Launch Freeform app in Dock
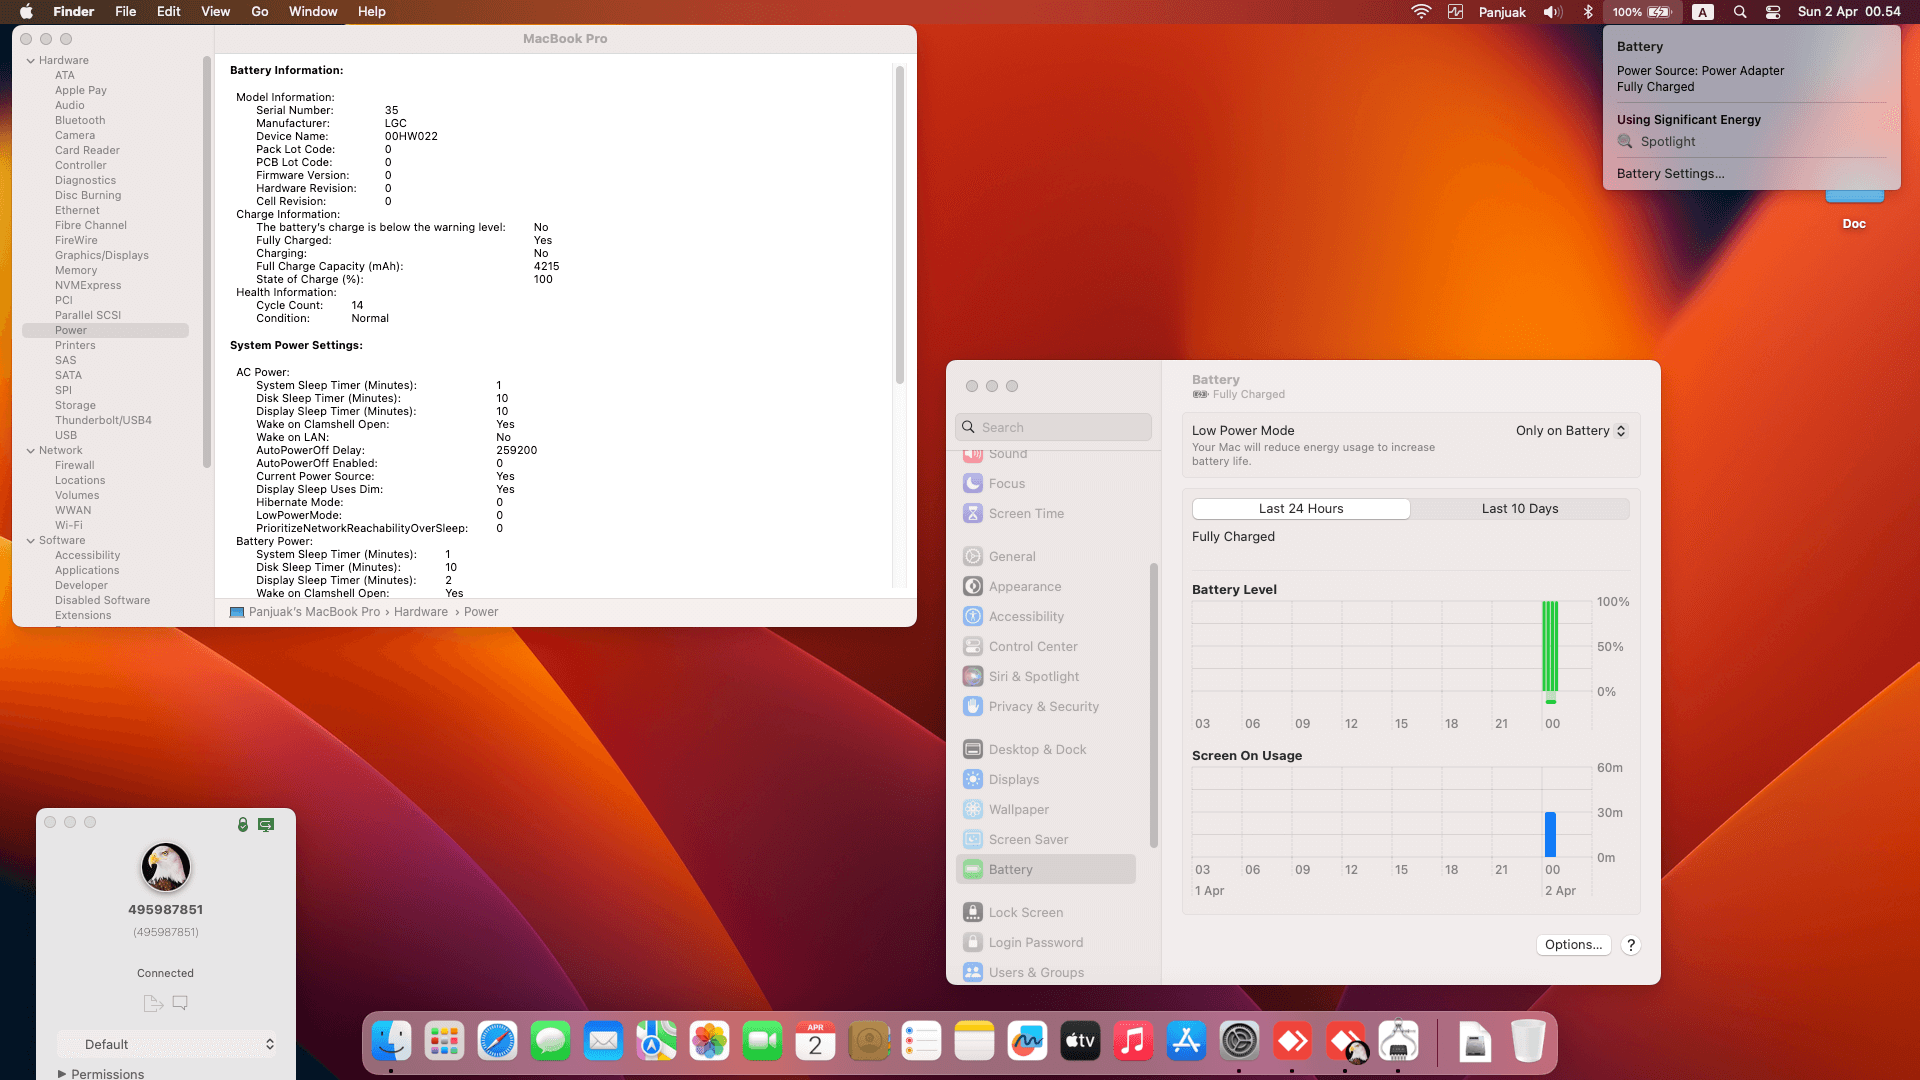Screen dimensions: 1920x1080 click(x=1027, y=1041)
